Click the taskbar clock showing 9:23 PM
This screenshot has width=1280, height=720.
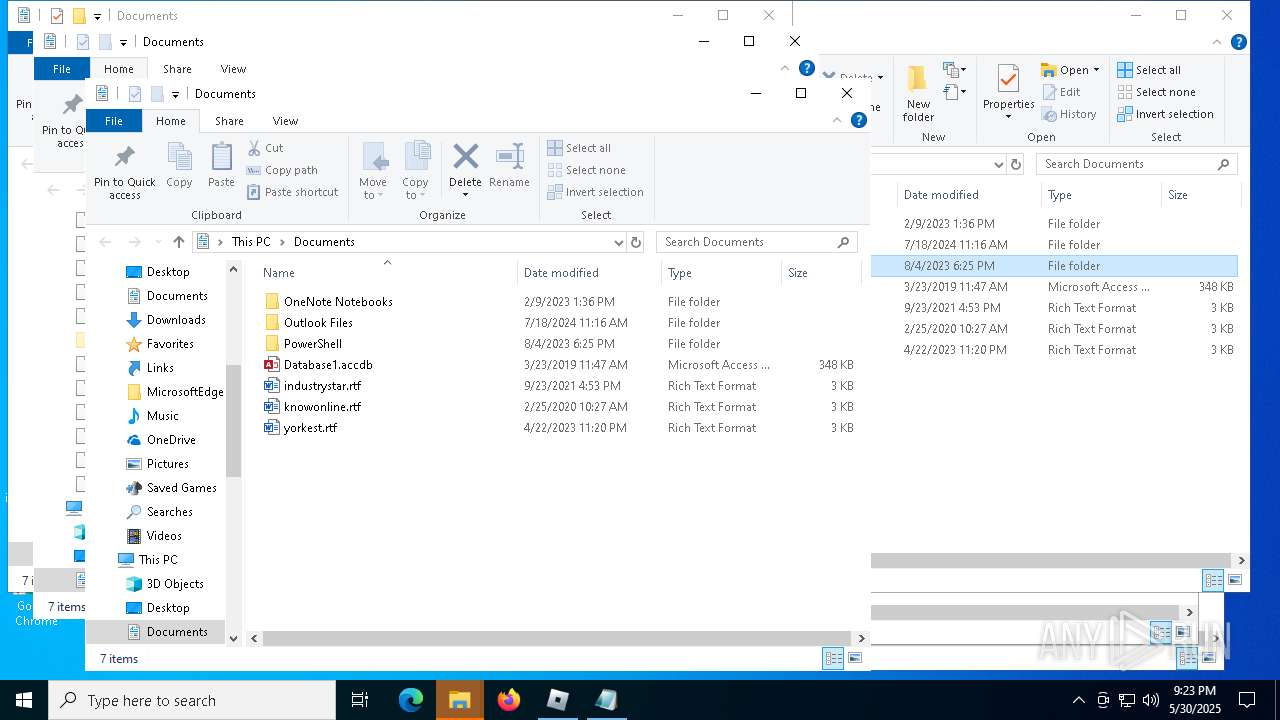tap(1194, 700)
